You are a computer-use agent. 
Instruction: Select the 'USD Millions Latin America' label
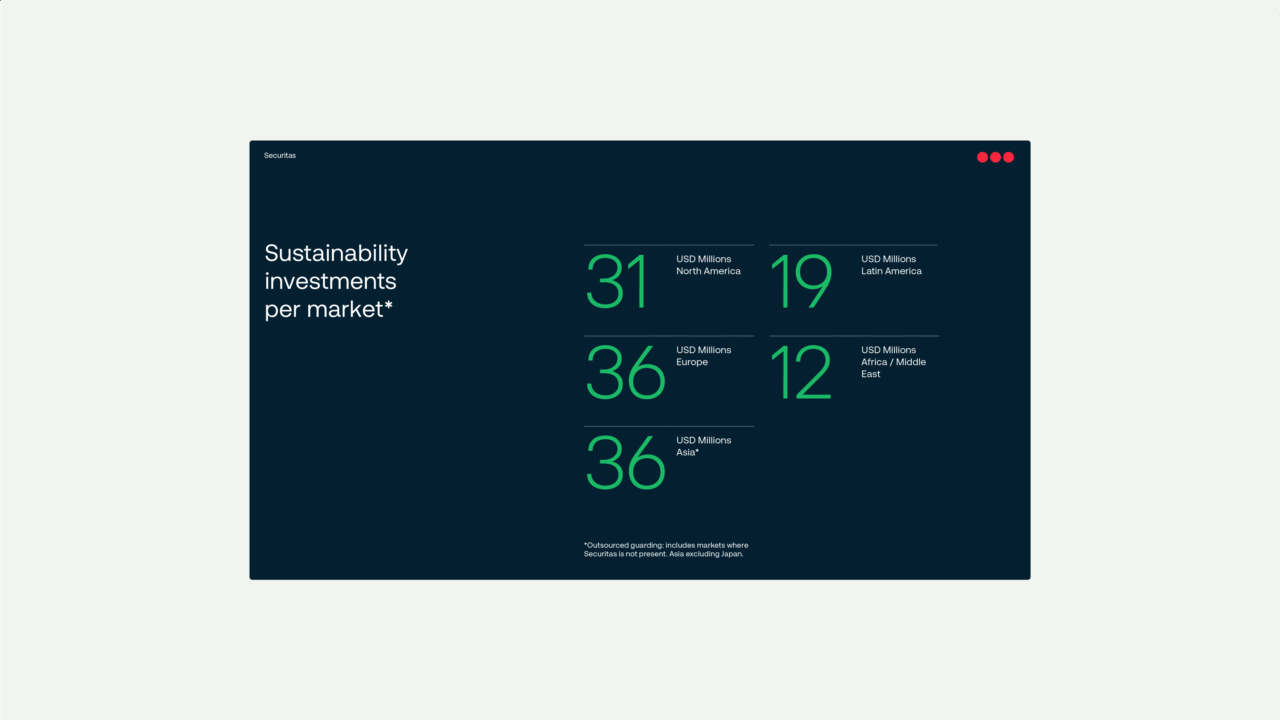pyautogui.click(x=891, y=265)
